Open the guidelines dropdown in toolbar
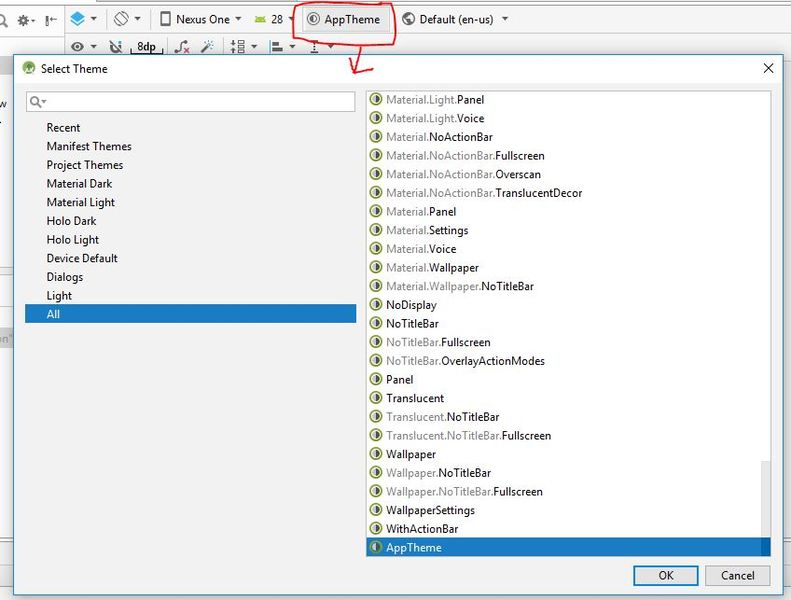Viewport: 791px width, 600px height. [320, 47]
